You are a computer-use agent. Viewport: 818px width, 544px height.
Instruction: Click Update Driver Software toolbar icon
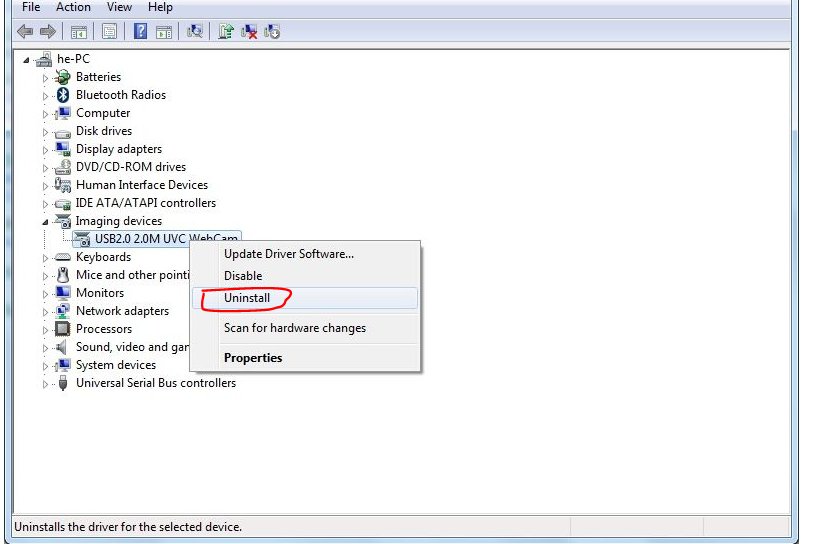pos(226,32)
